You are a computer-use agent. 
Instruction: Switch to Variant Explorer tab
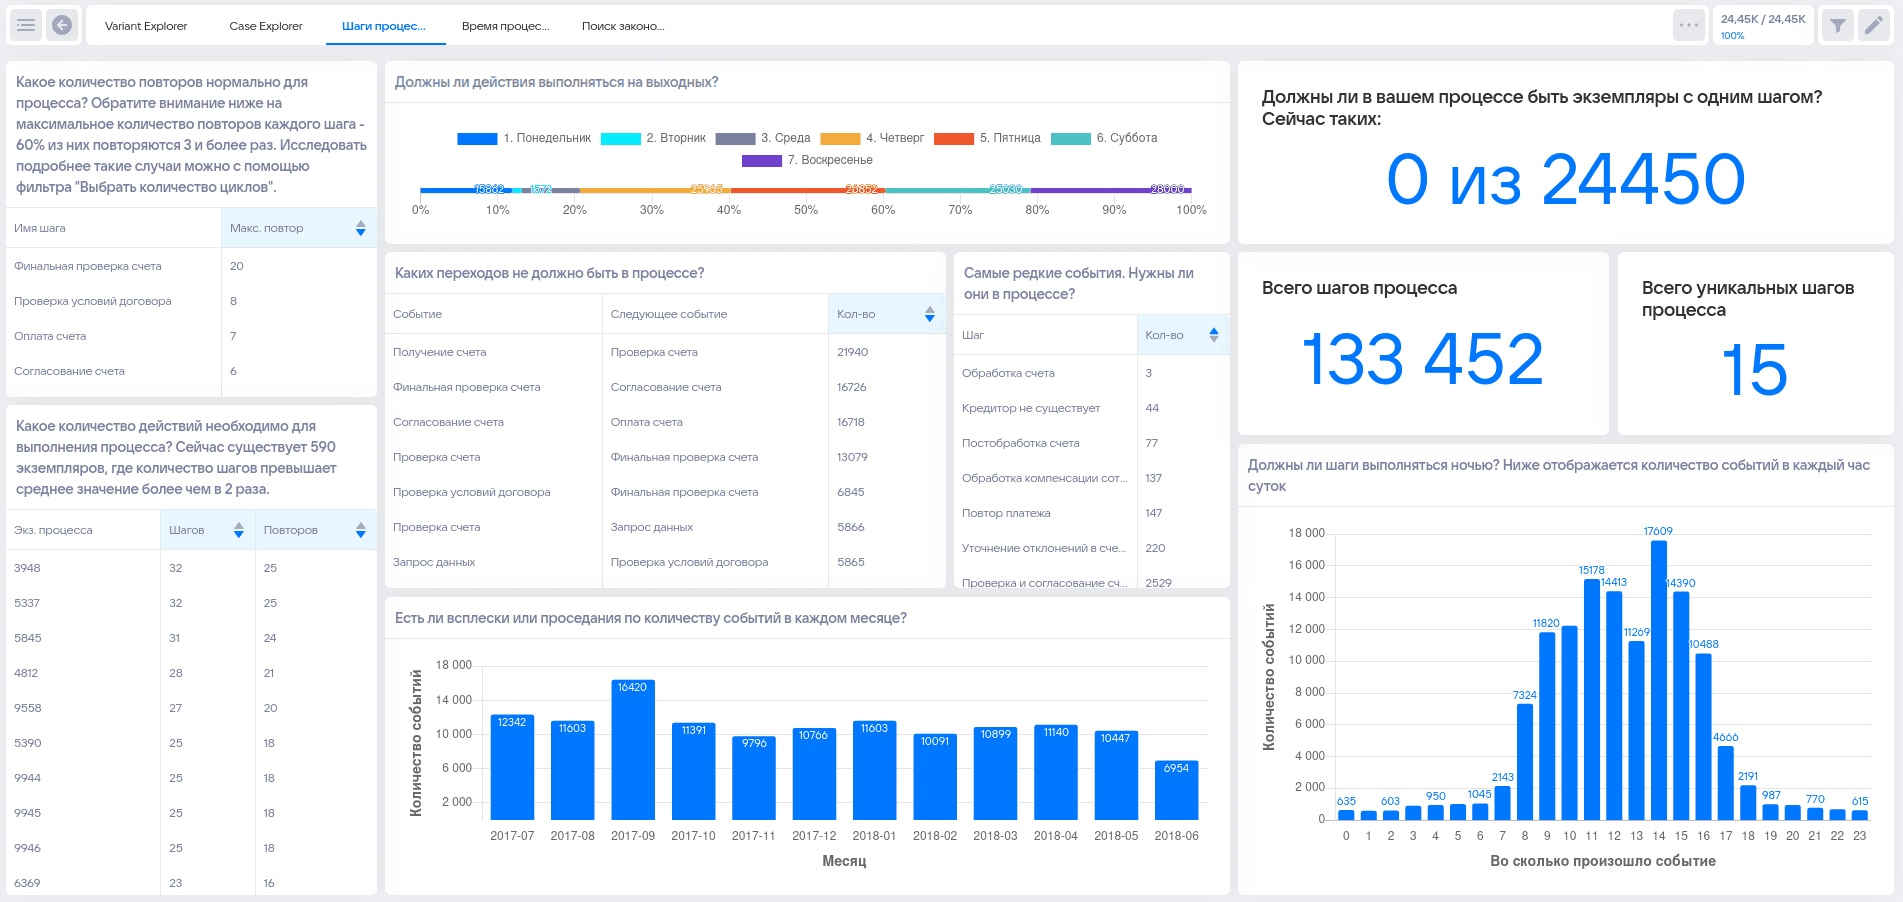coord(146,26)
